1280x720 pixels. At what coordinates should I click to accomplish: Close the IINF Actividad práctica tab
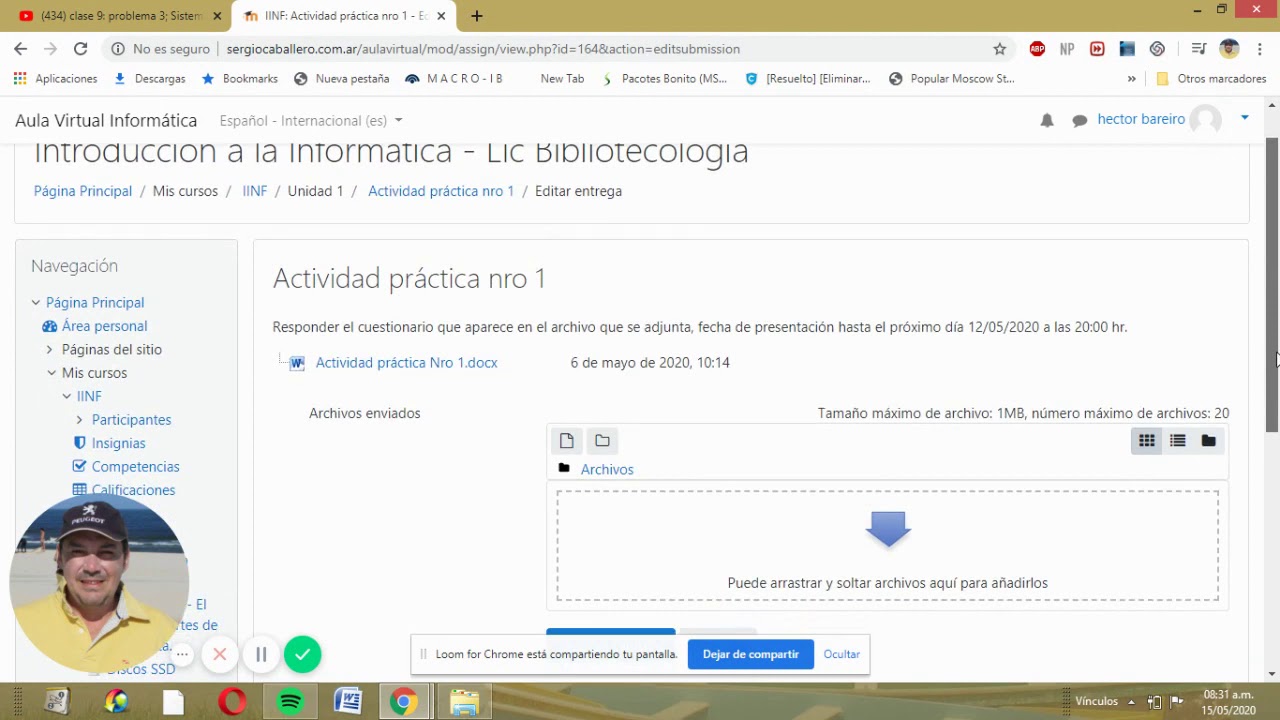pyautogui.click(x=441, y=16)
